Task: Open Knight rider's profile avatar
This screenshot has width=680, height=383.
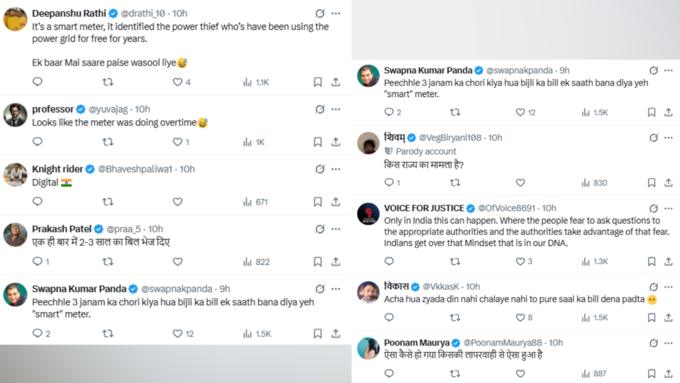Action: (15, 175)
